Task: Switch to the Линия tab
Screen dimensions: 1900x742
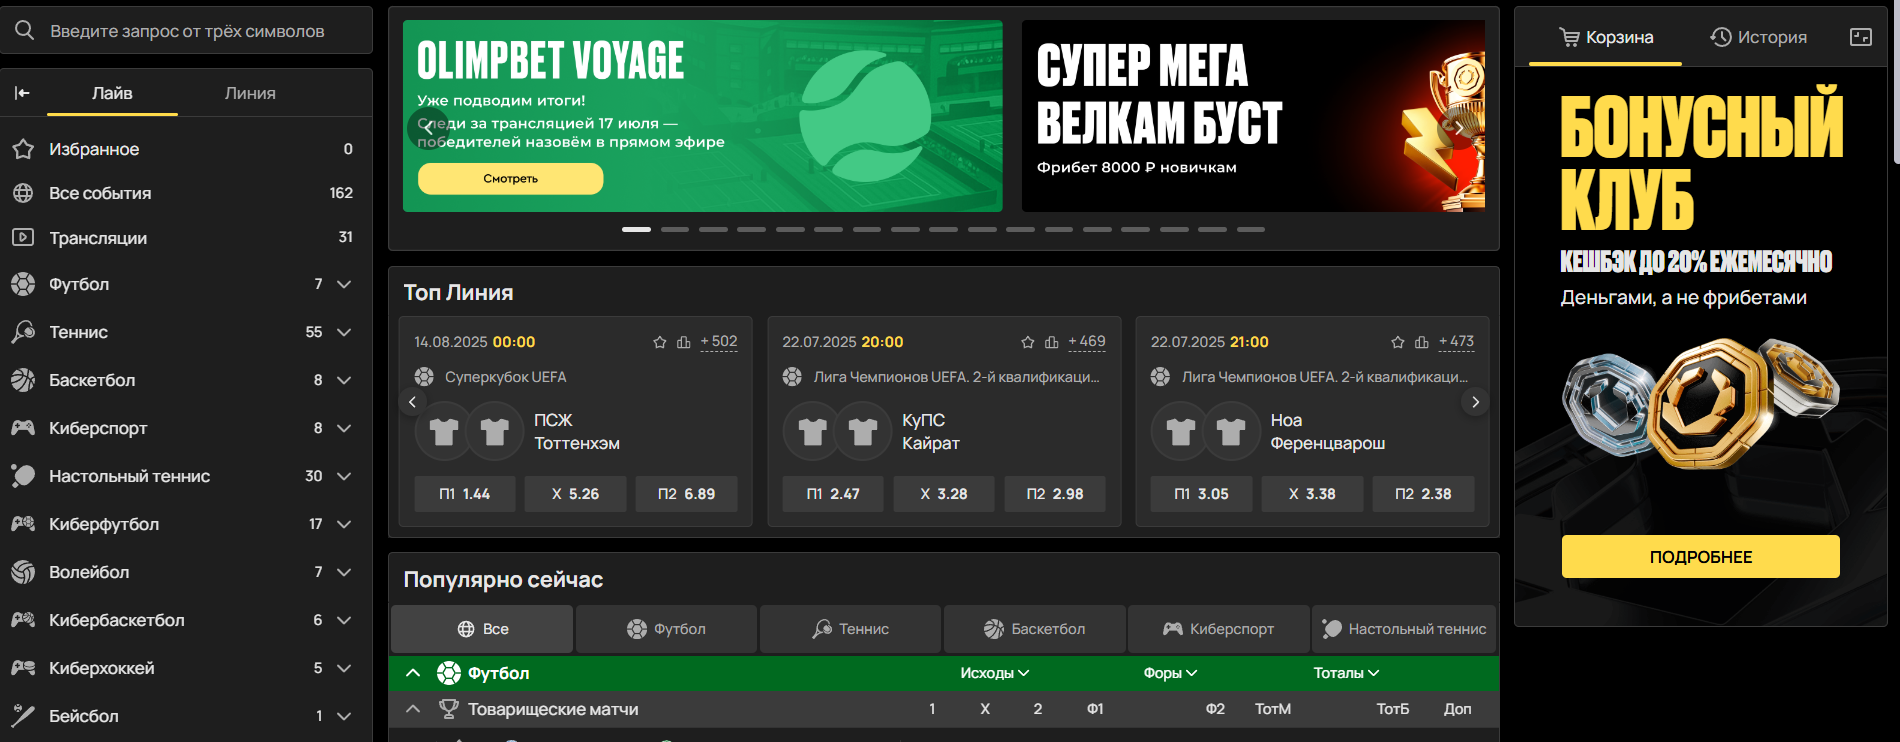Action: pos(250,93)
